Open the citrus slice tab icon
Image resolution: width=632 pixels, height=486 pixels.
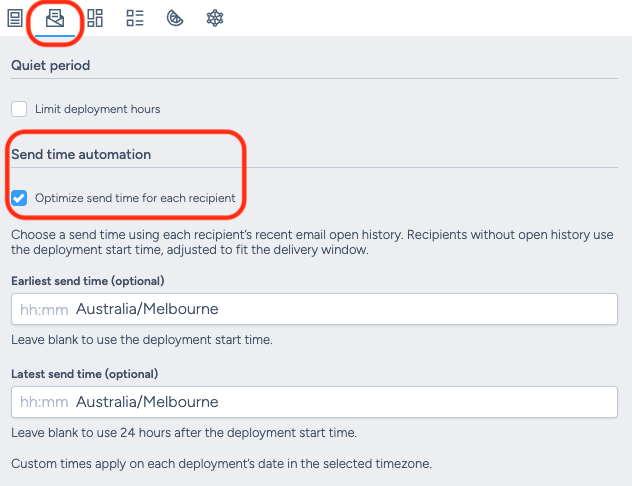pyautogui.click(x=175, y=19)
